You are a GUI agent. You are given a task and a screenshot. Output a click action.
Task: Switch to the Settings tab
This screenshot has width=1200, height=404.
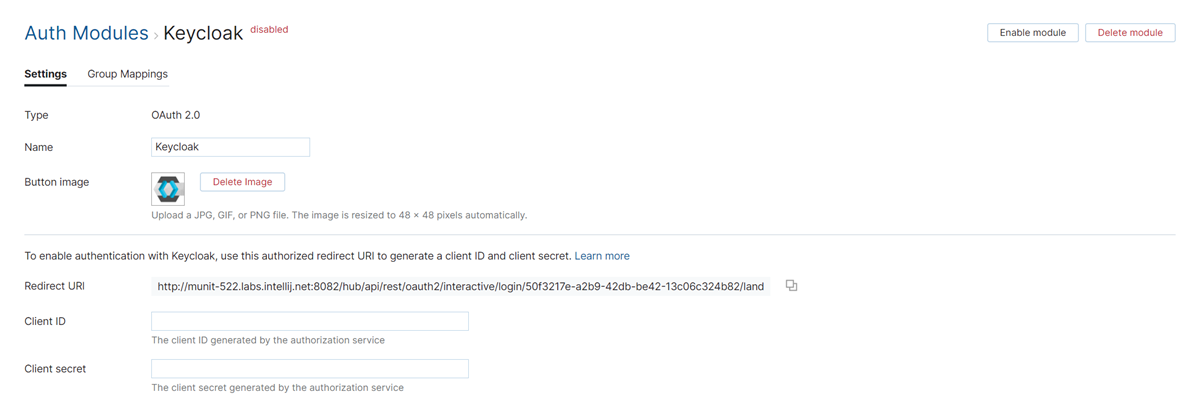tap(45, 74)
